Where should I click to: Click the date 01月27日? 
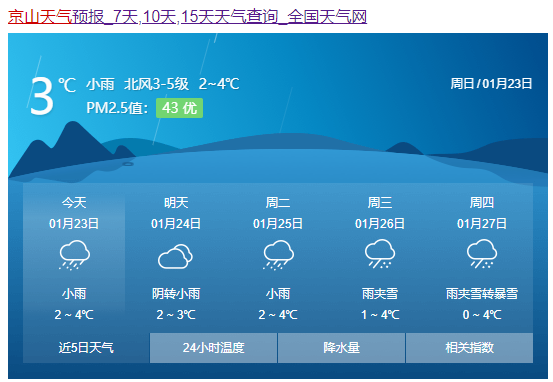tap(482, 224)
